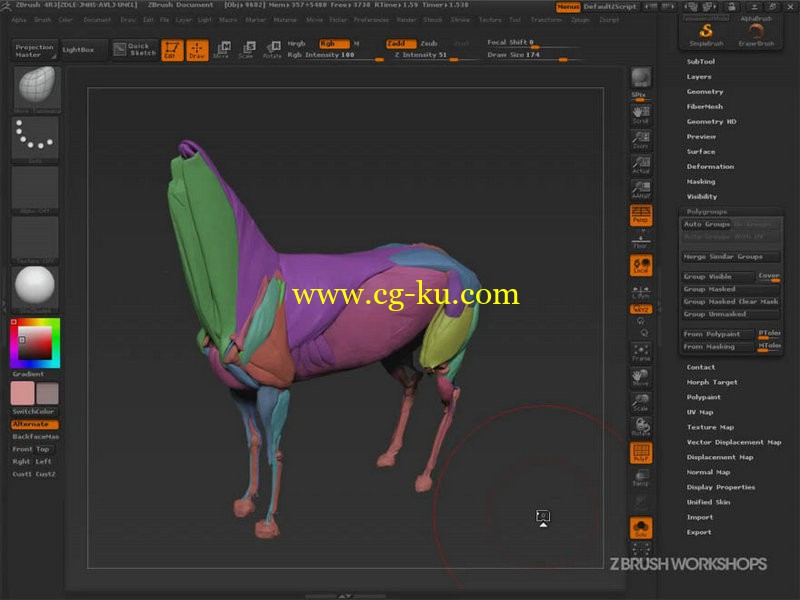The image size is (800, 600).
Task: Pick a color in the color picker square
Action: pos(35,343)
